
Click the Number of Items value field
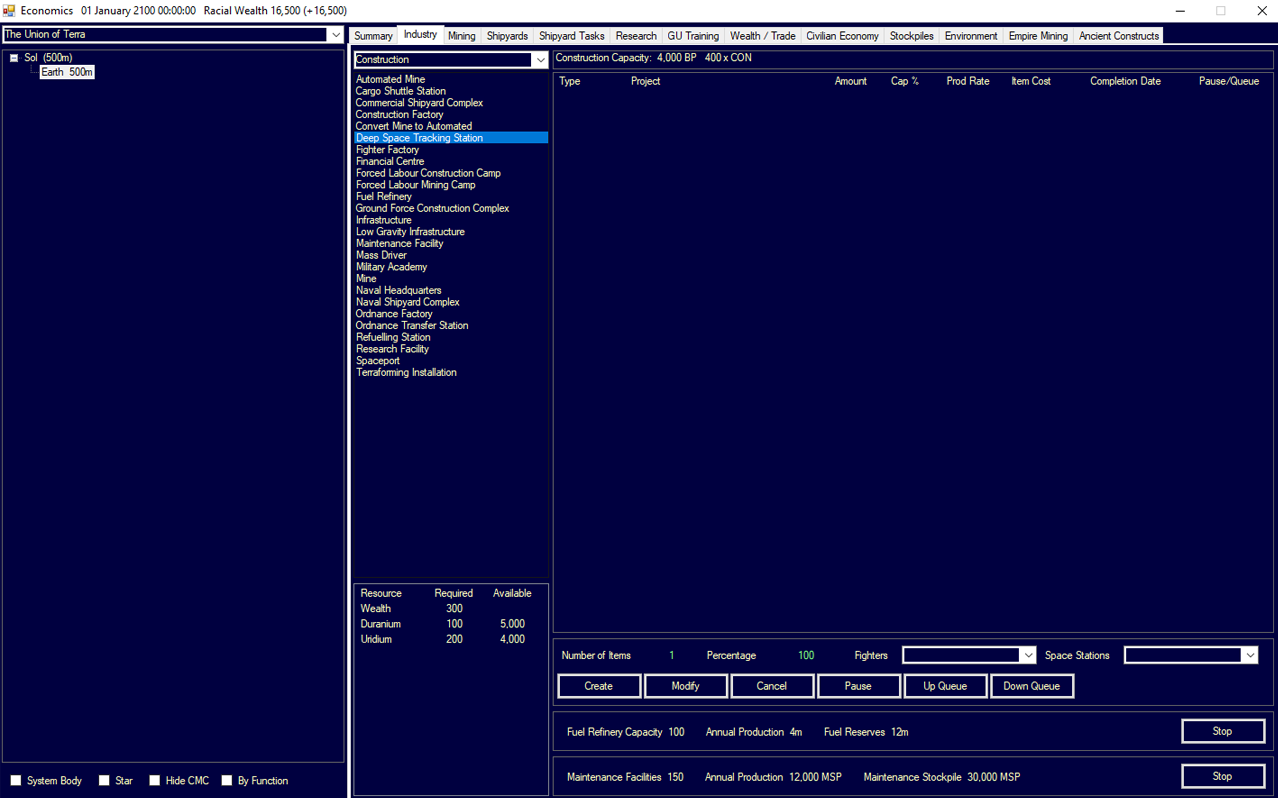672,656
